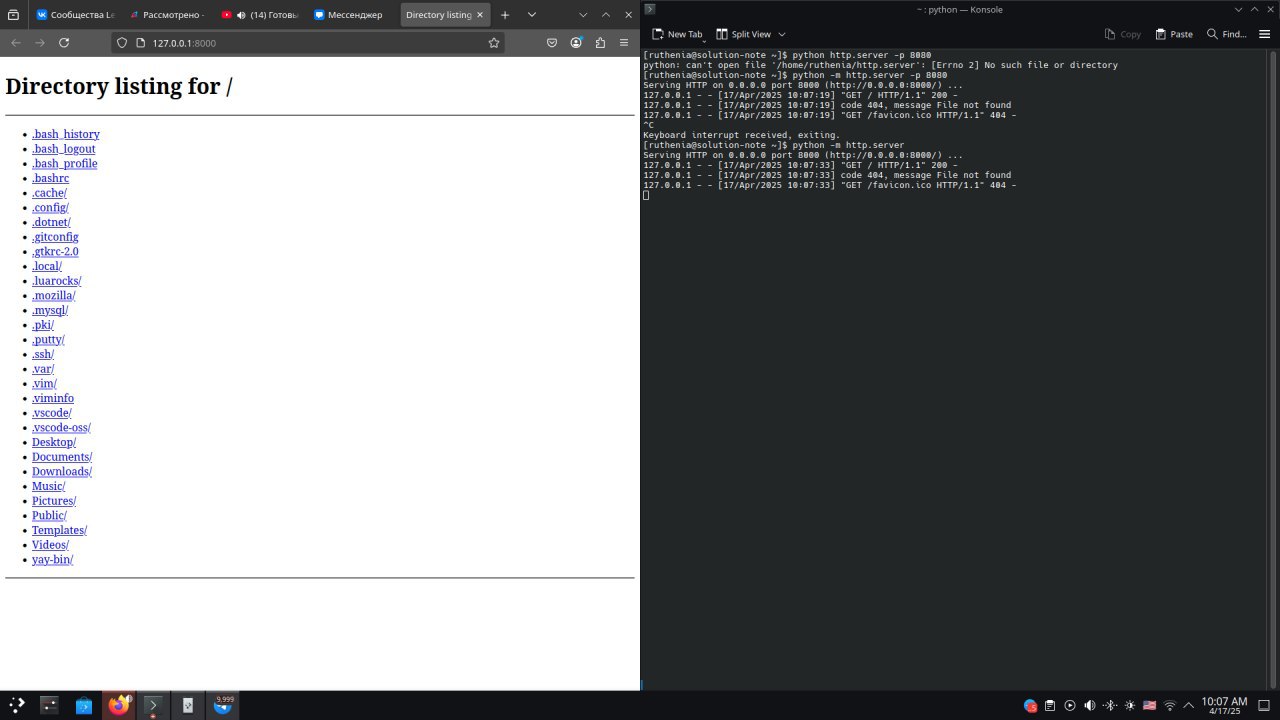Open the Videos/ directory link
The height and width of the screenshot is (720, 1280).
pyautogui.click(x=50, y=545)
